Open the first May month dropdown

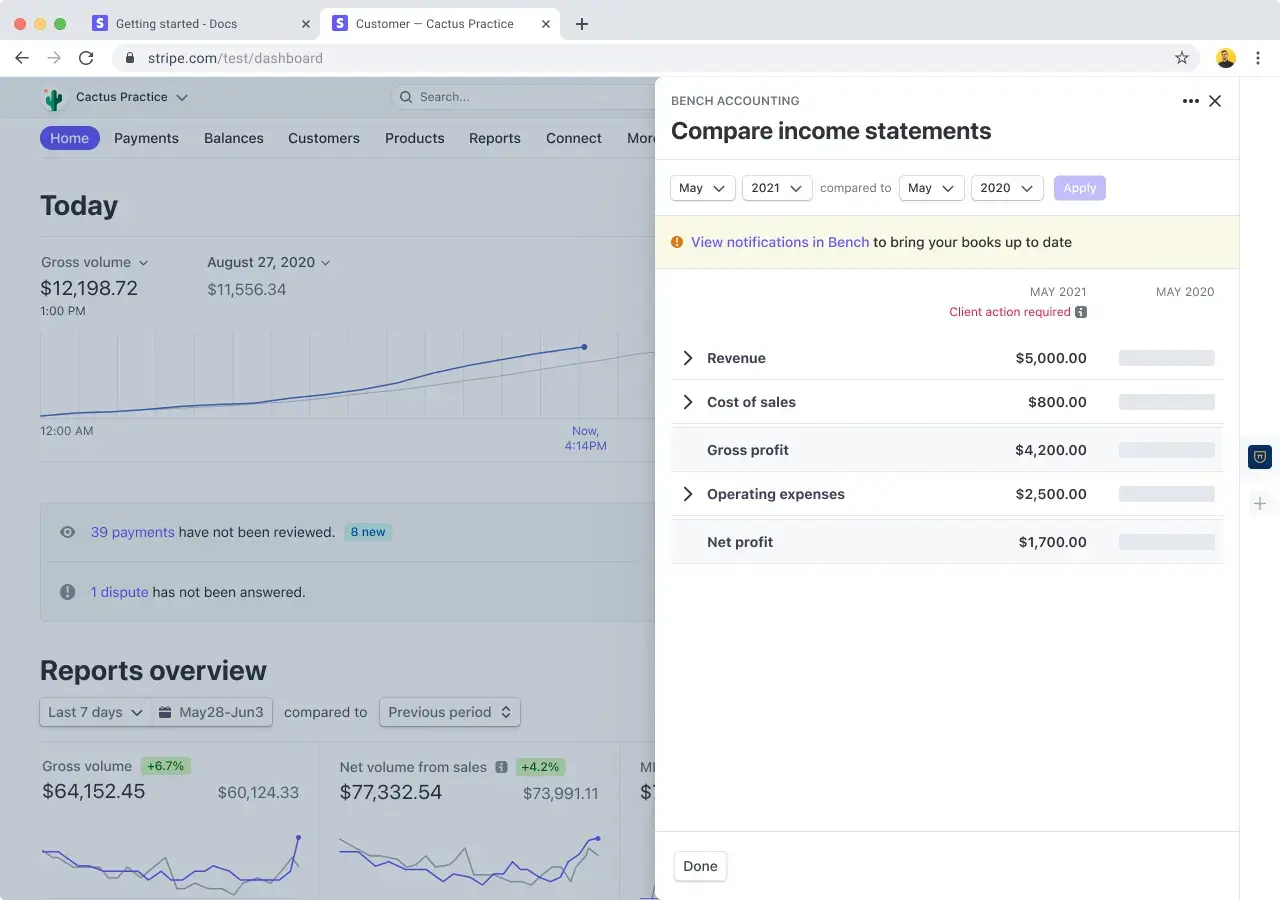[703, 188]
